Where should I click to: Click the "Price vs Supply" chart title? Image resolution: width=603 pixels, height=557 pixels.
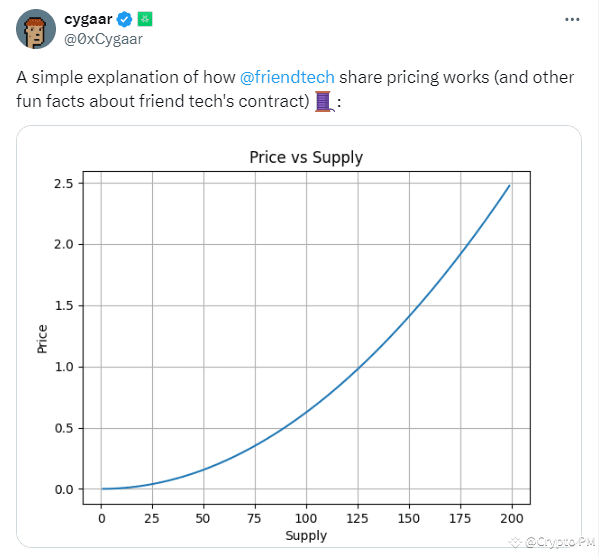click(x=305, y=157)
